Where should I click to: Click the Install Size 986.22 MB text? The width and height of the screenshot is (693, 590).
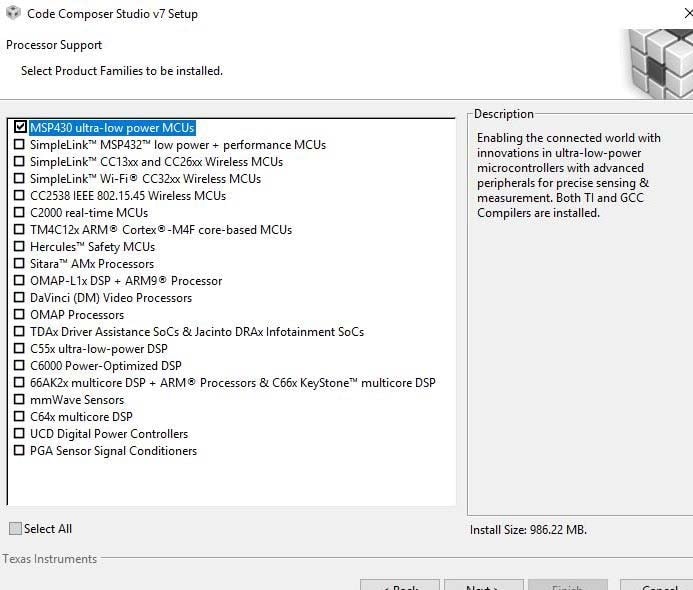(528, 529)
